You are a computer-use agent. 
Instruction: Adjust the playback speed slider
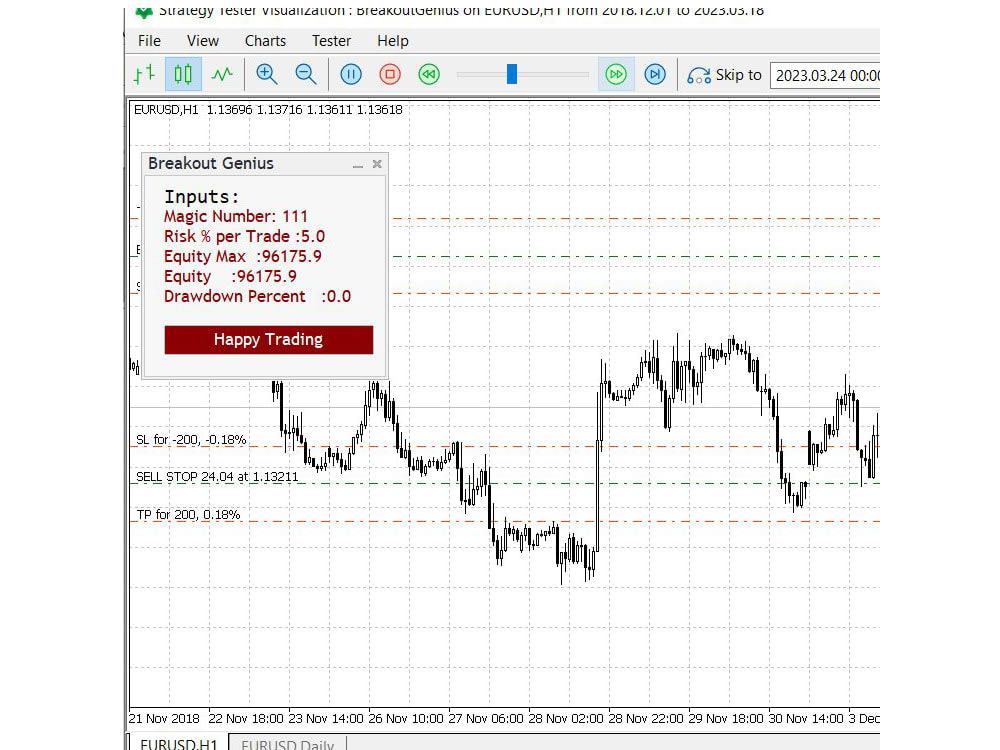(512, 73)
